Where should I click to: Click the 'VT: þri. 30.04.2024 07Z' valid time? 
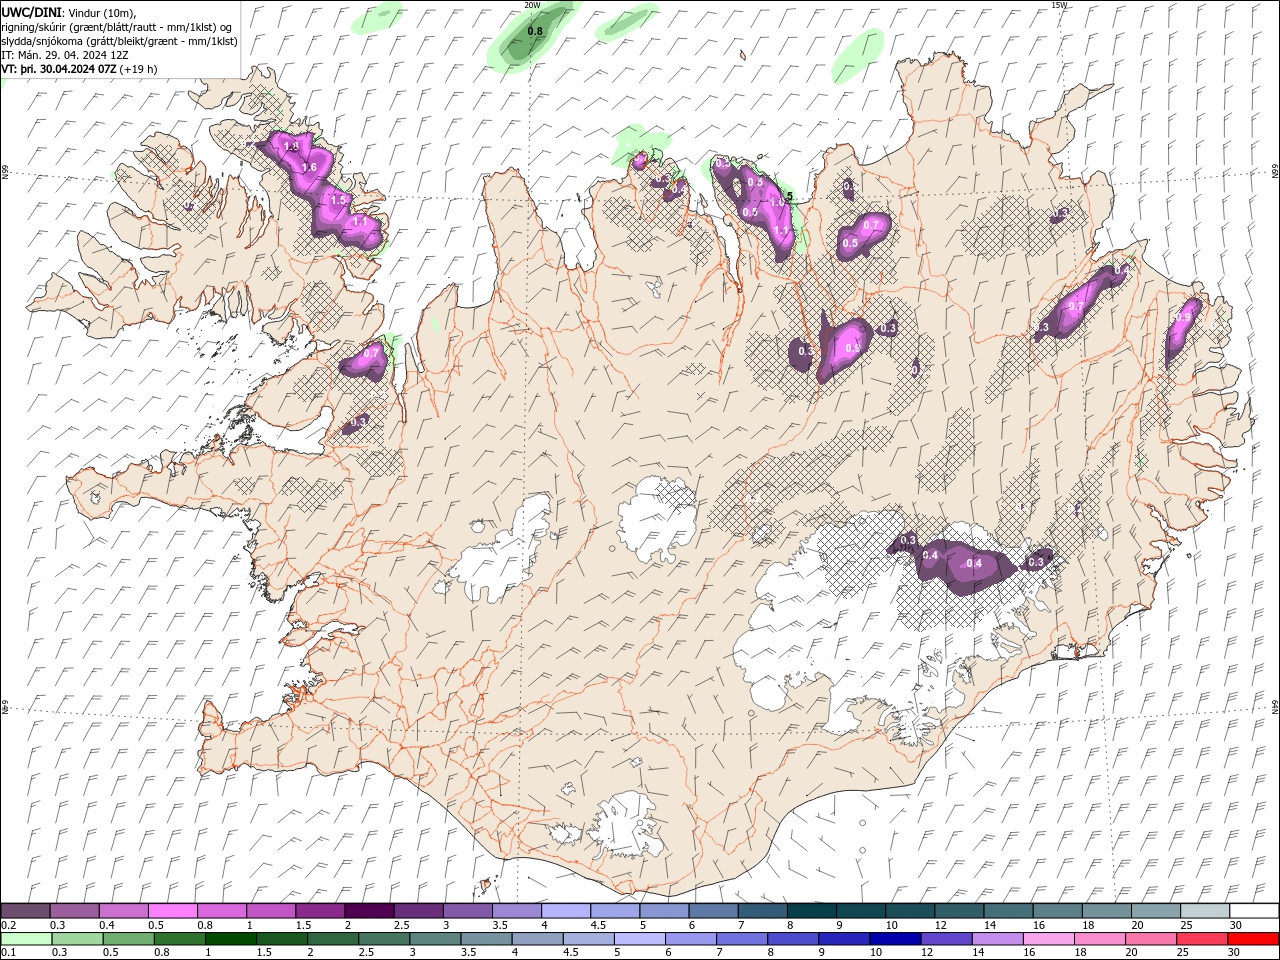click(x=59, y=69)
